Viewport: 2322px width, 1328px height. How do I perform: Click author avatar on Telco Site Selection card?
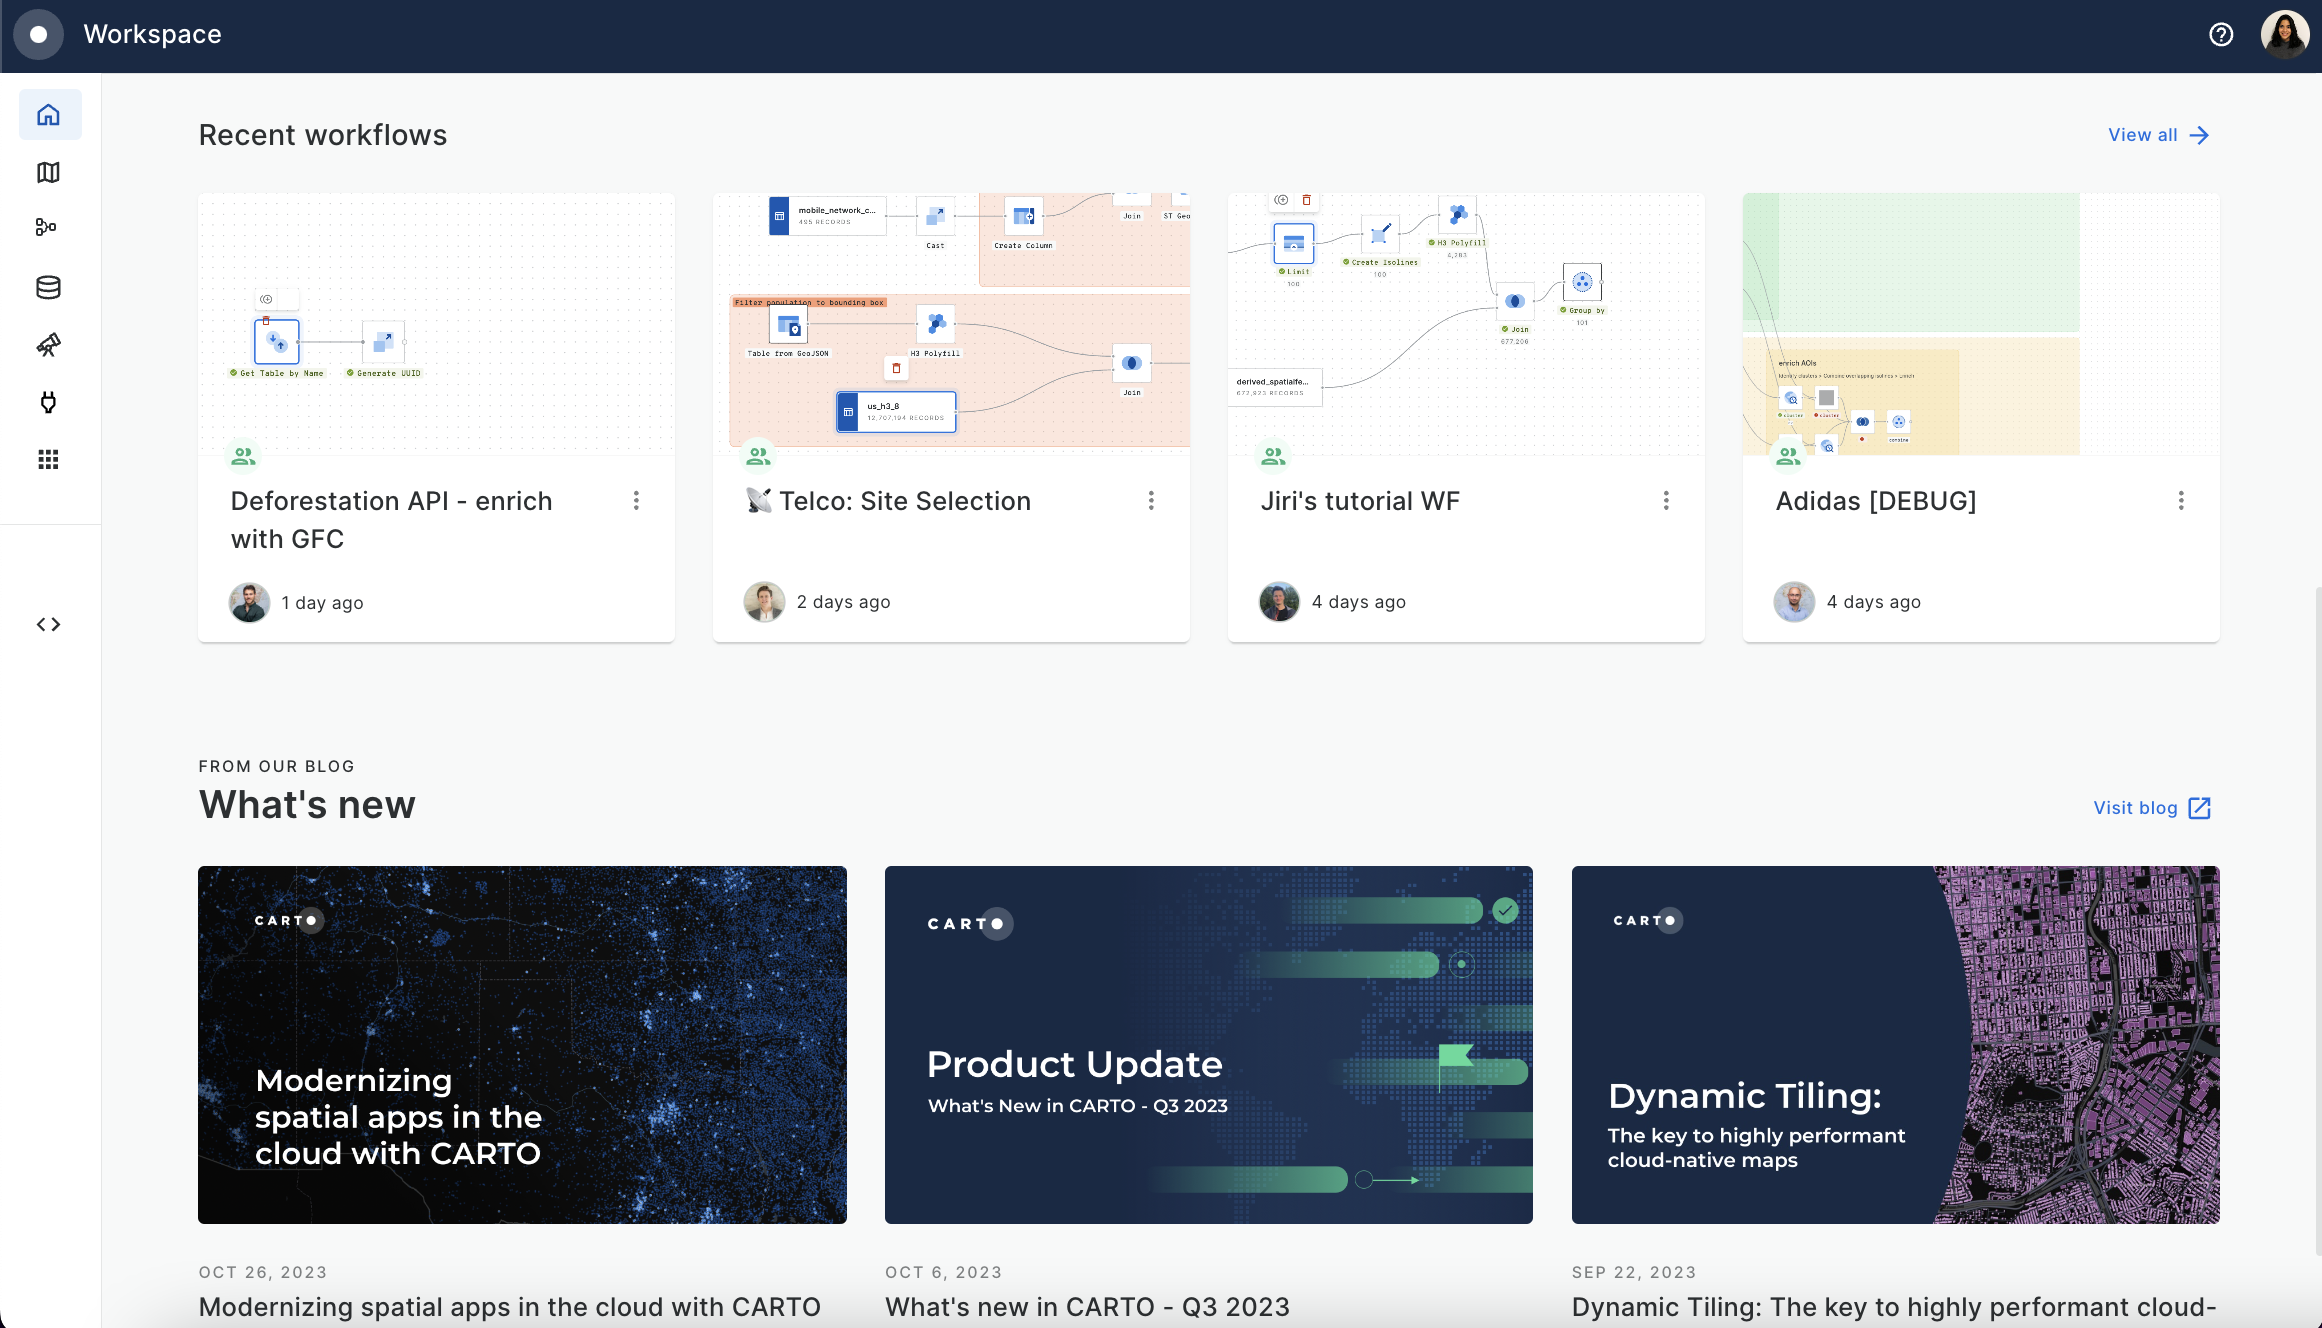click(x=765, y=602)
